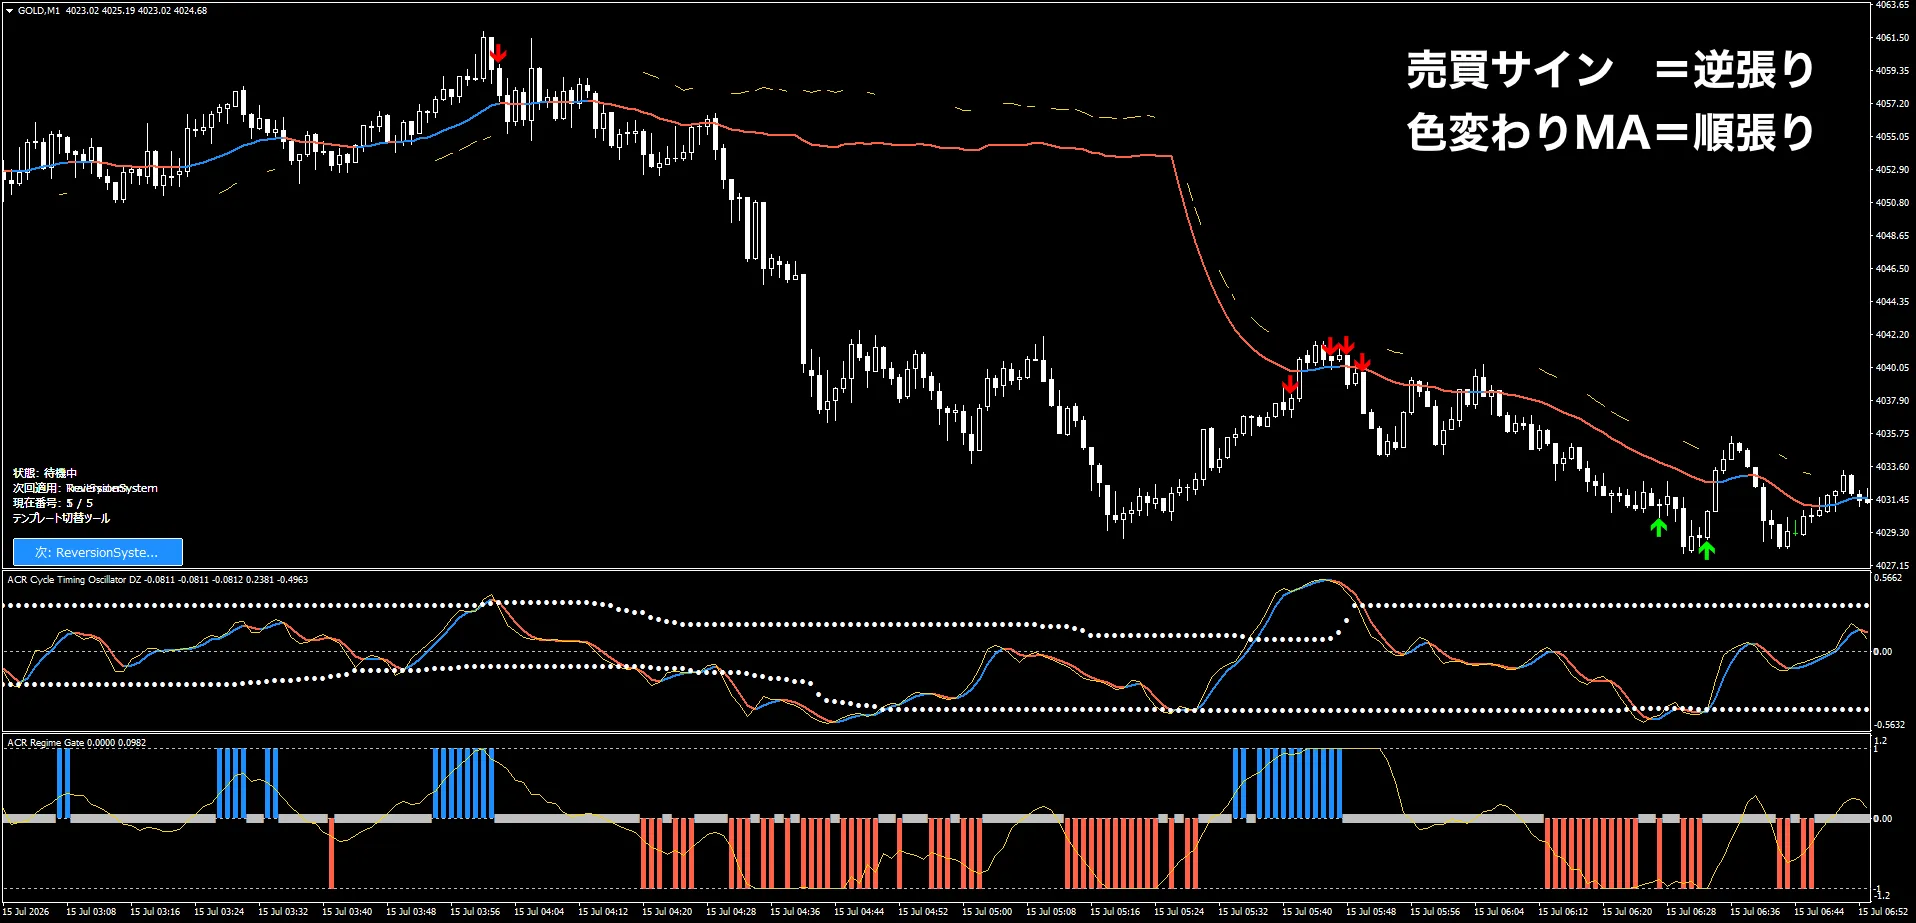Image resolution: width=1916 pixels, height=923 pixels.
Task: Select the 色変わりMA=順張り annotation text
Action: tap(1610, 132)
